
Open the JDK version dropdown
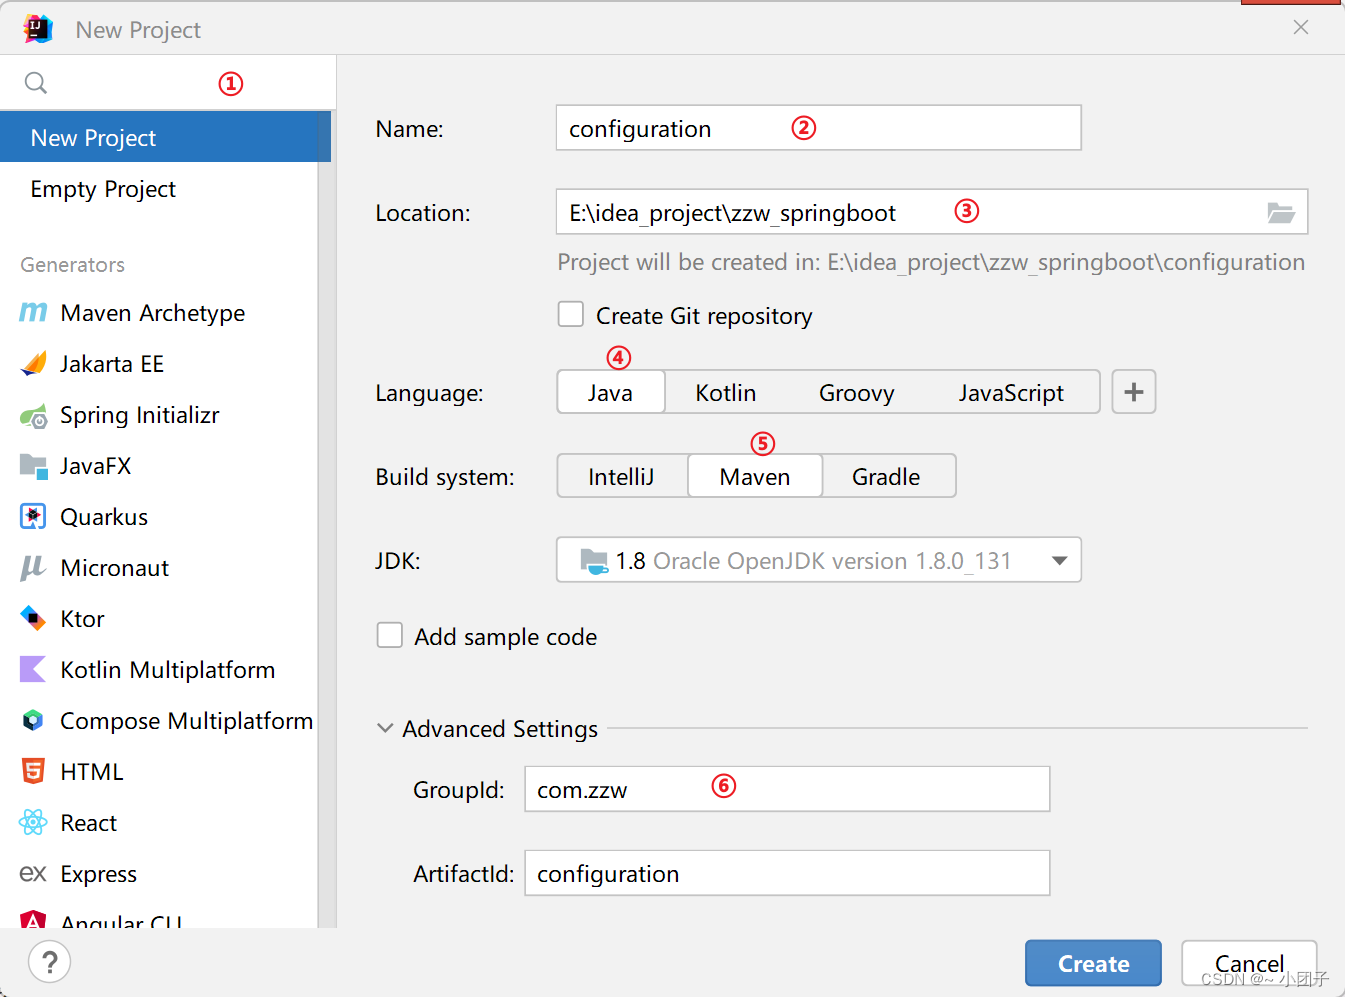coord(819,560)
